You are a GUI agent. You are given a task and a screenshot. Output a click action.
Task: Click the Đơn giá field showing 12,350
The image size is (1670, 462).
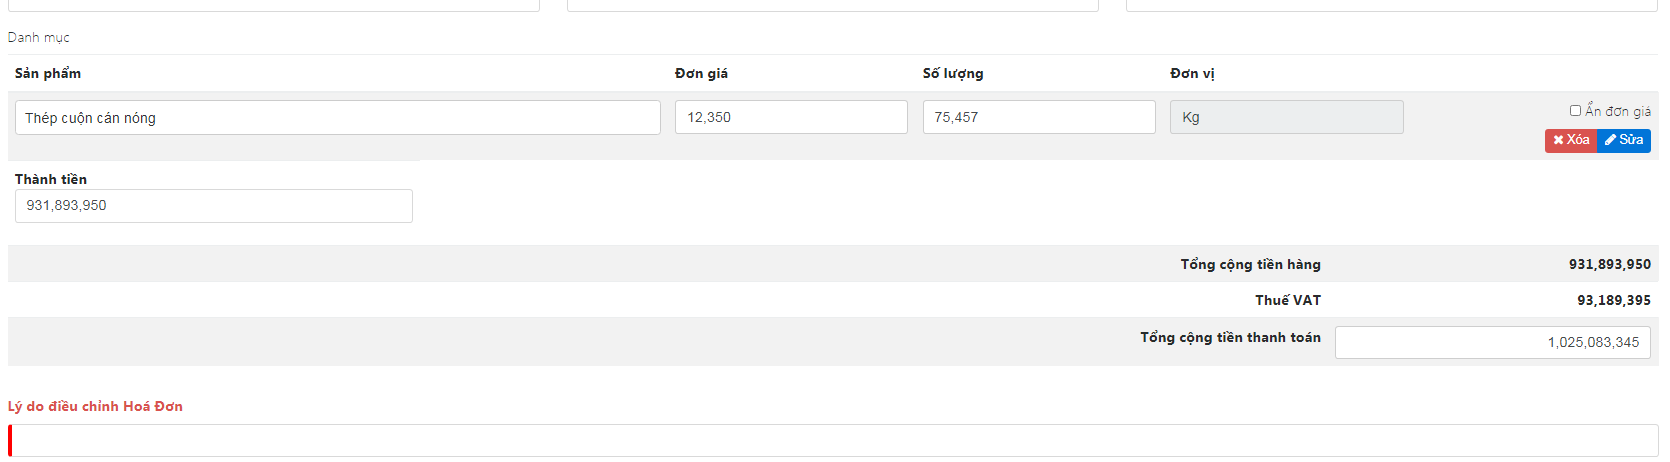tap(790, 117)
